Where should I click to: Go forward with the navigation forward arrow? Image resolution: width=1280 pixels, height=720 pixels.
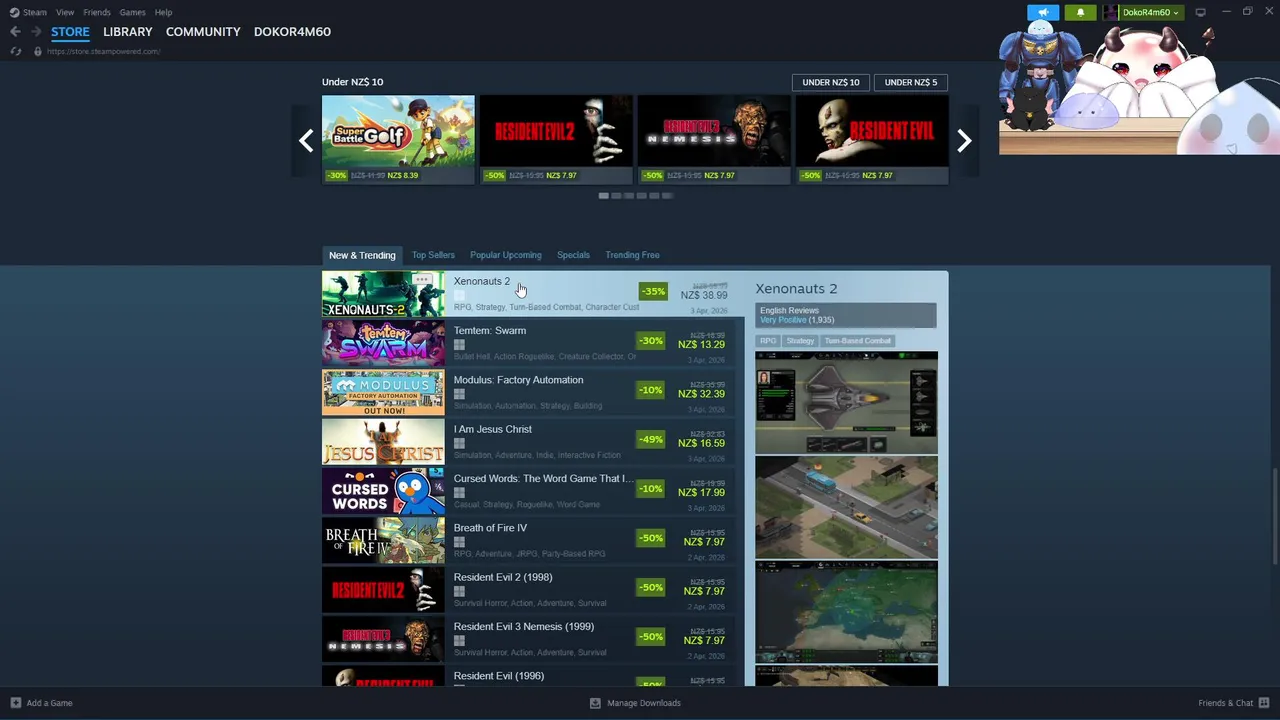click(x=35, y=32)
